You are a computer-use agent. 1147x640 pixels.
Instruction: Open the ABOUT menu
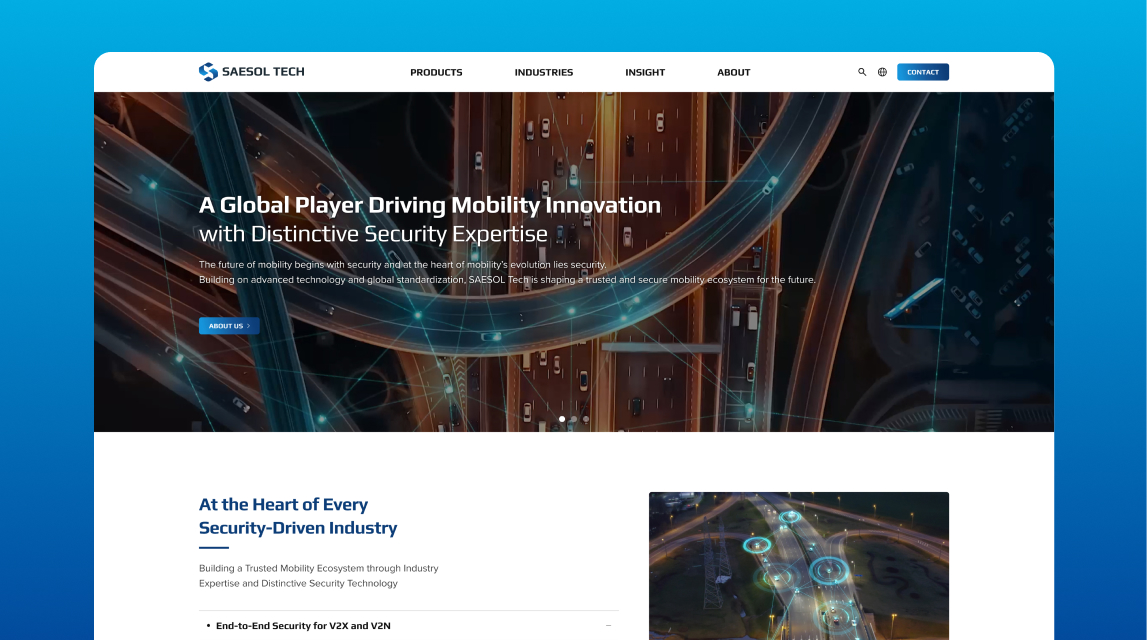[733, 72]
